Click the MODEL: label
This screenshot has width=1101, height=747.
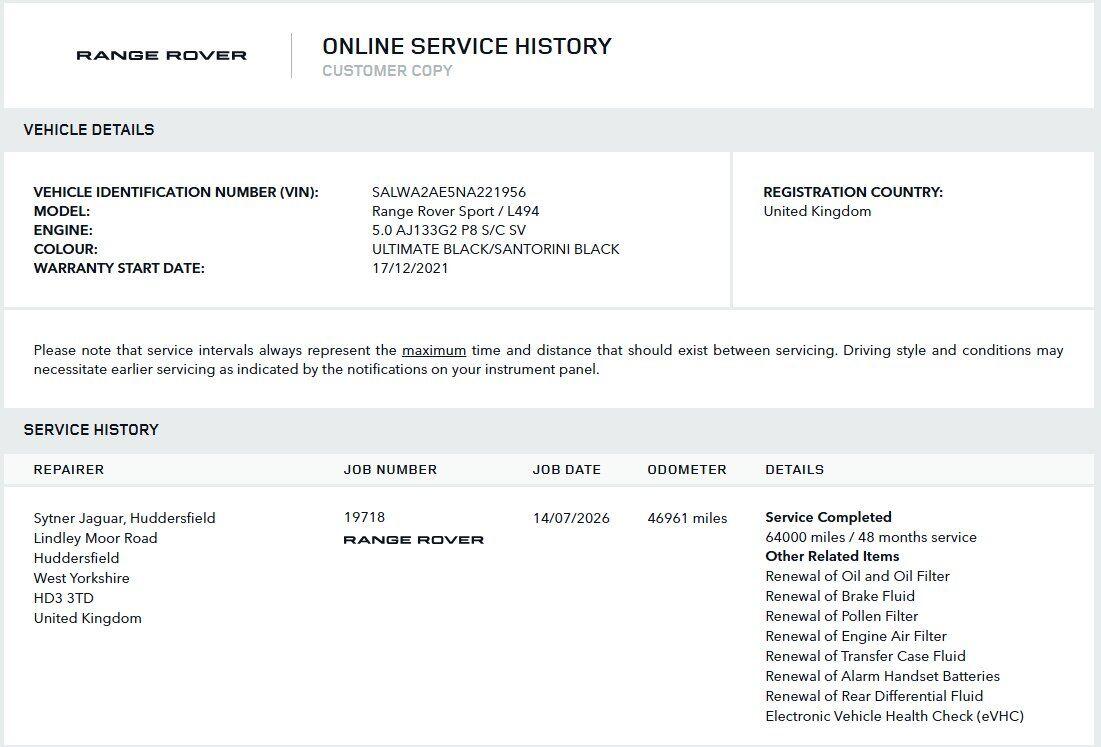[62, 211]
